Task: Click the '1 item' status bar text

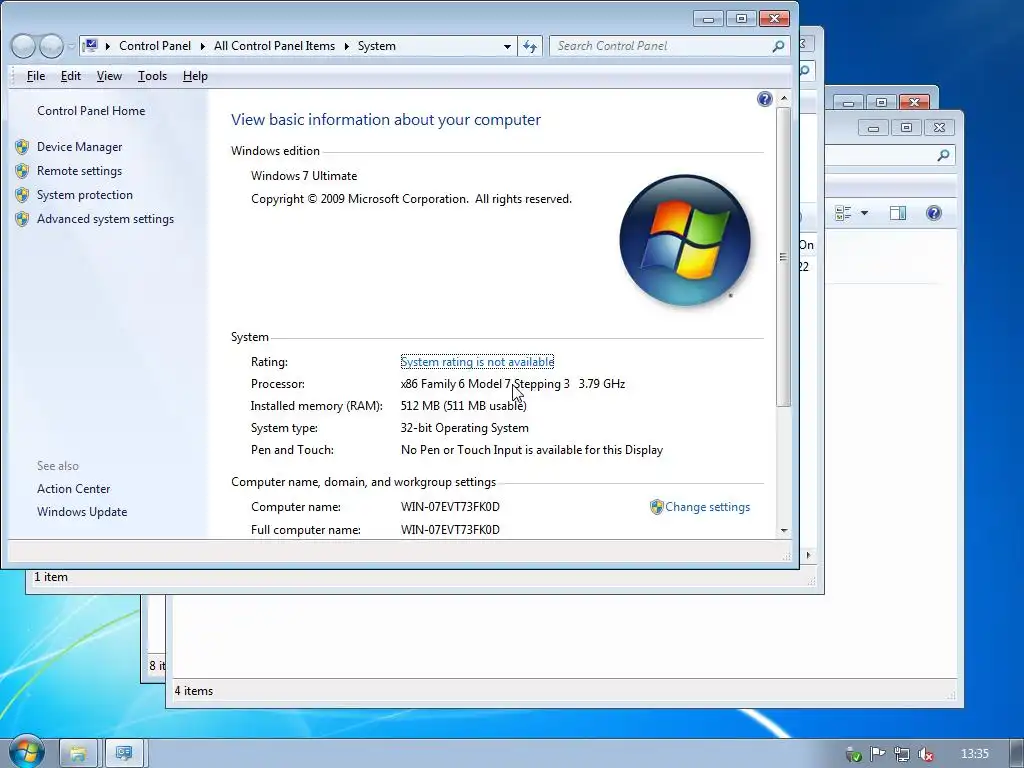Action: [51, 577]
